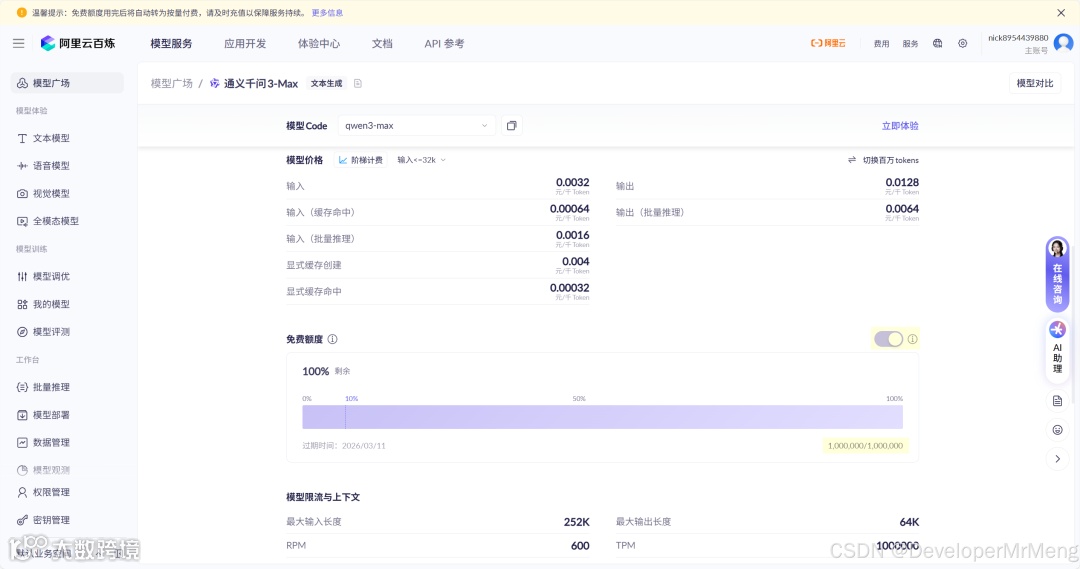Close the yellow notice banner

1061,12
